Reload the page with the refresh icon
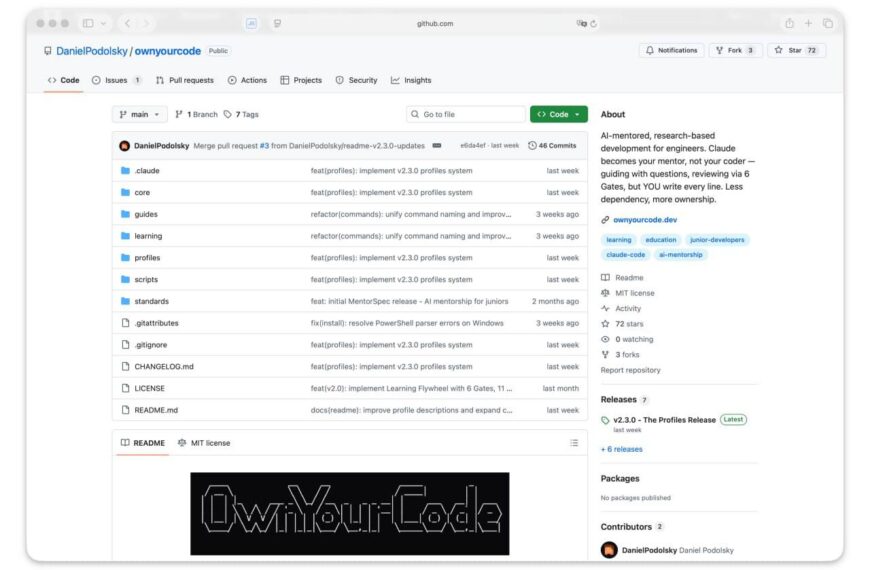 [x=594, y=23]
